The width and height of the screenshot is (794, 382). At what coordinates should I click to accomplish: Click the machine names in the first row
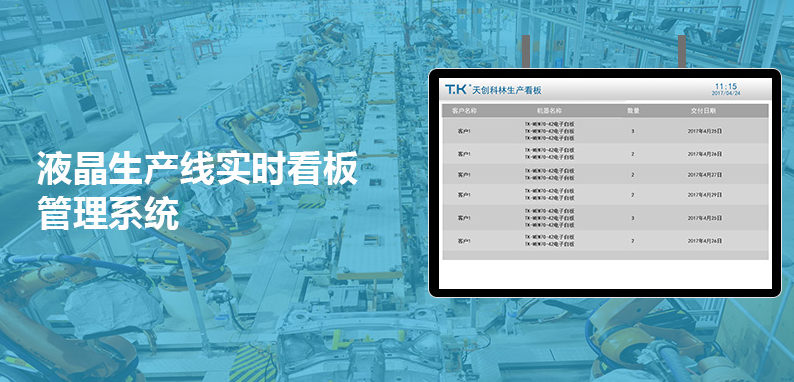pos(549,131)
